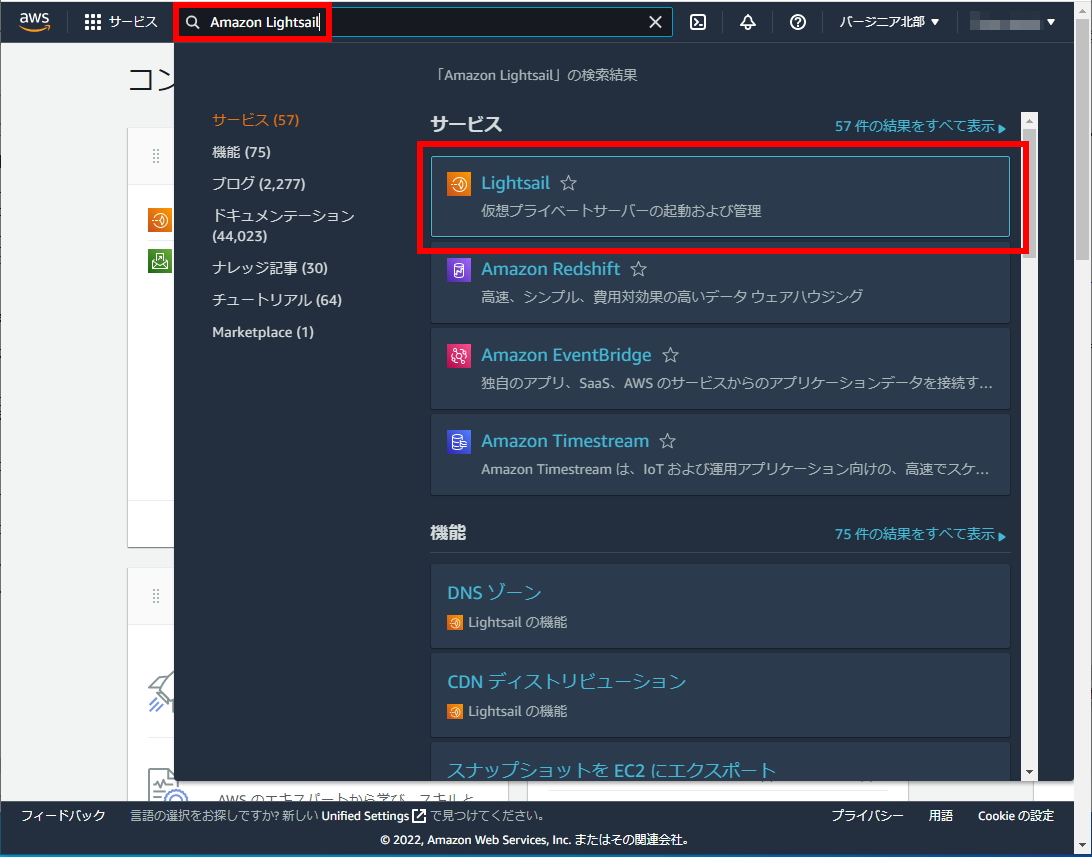Open the CloudShell terminal icon
Screen dimensions: 1092x857
point(698,22)
